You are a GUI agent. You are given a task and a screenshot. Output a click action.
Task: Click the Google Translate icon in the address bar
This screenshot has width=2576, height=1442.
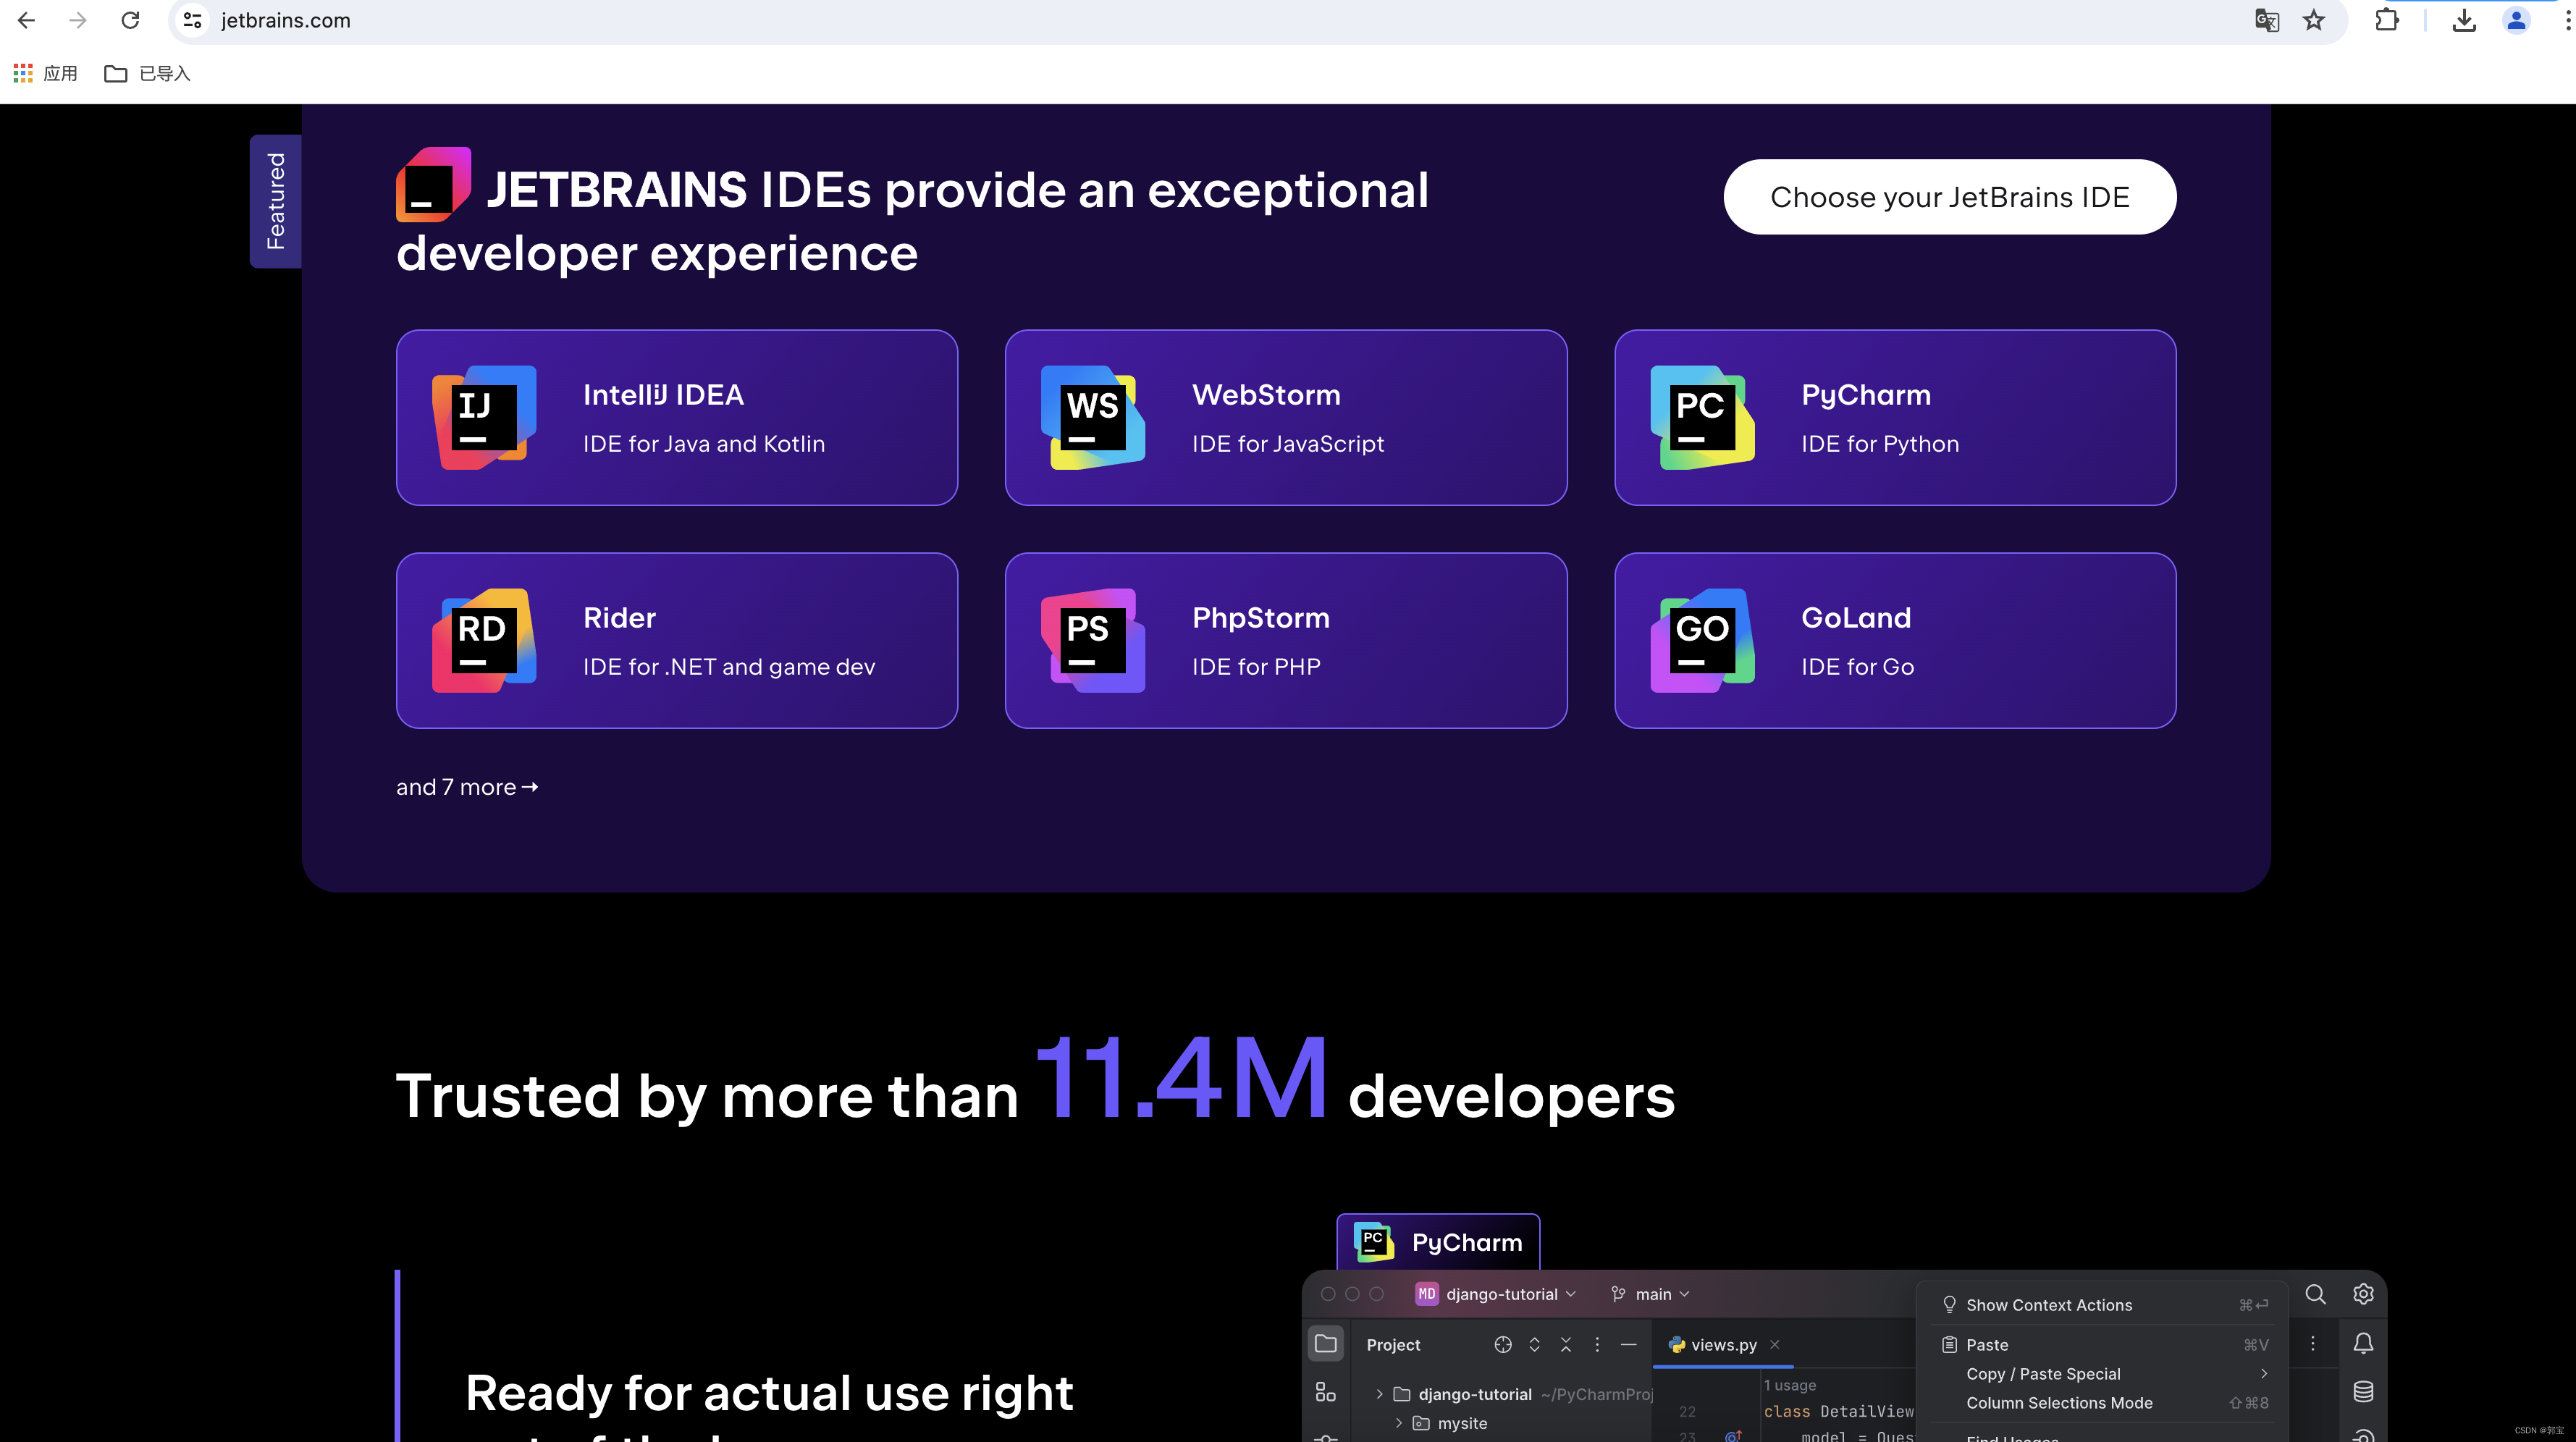[2266, 20]
